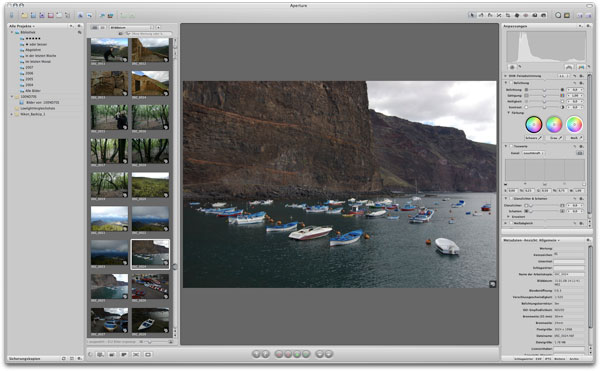Viewport: 600px width, 371px height.
Task: Click the green rating button
Action: pos(297,354)
